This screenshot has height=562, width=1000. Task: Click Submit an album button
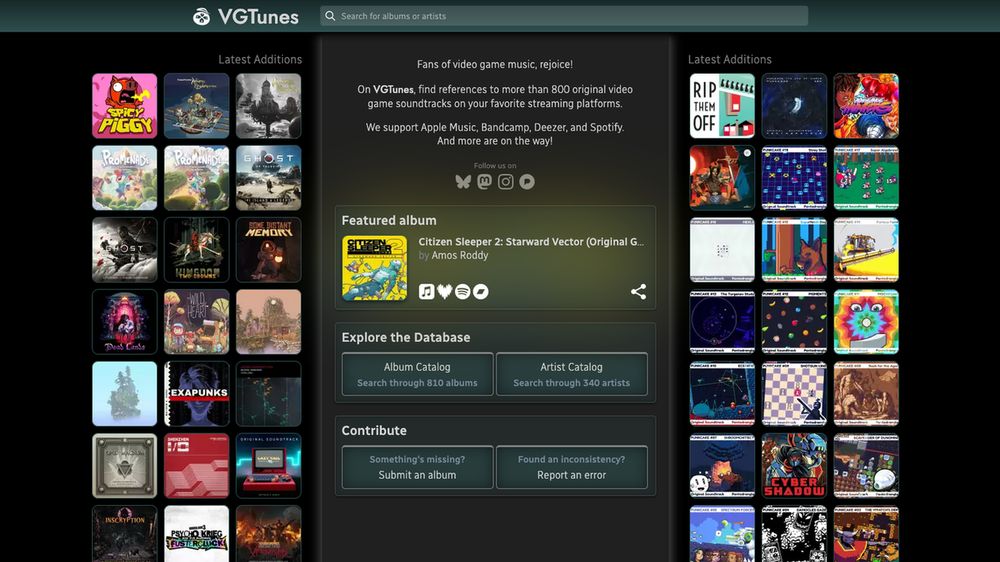click(417, 467)
